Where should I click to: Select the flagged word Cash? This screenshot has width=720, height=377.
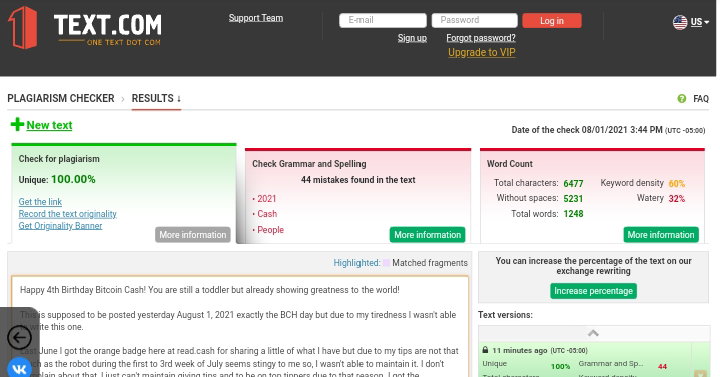point(267,214)
